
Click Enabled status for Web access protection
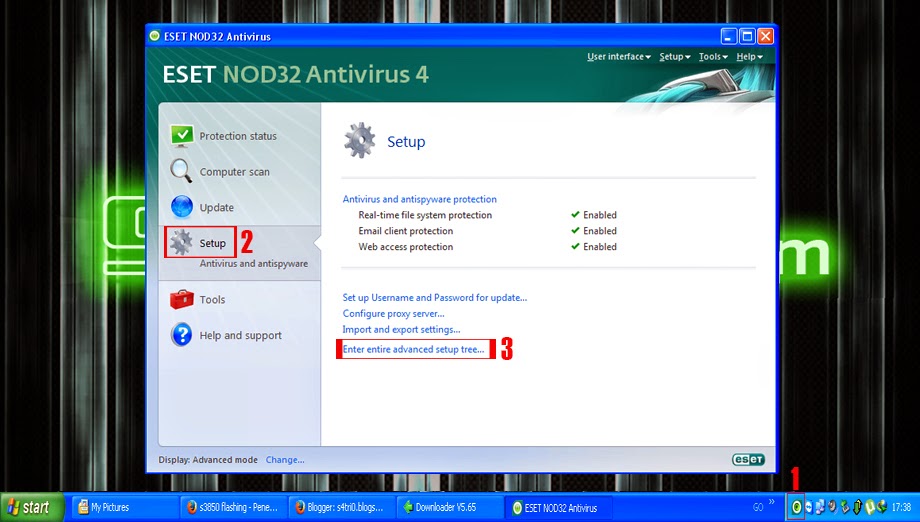(x=594, y=246)
